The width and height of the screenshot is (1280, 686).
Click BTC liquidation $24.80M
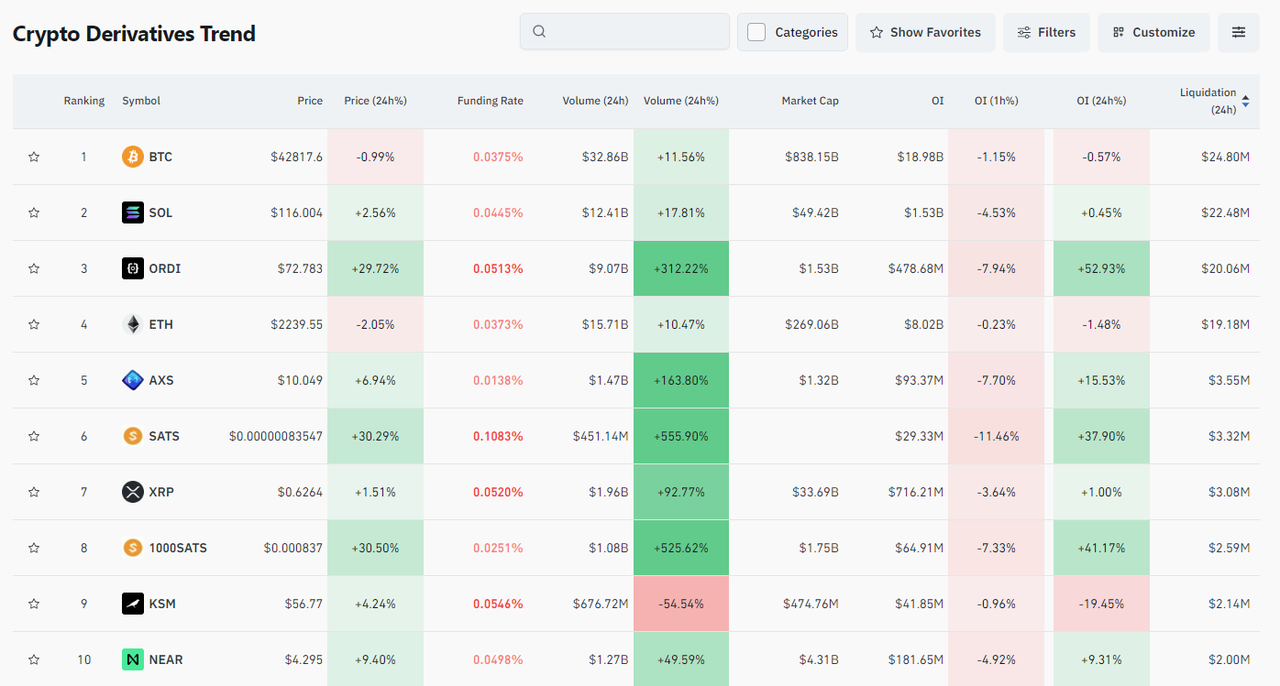tap(1226, 157)
